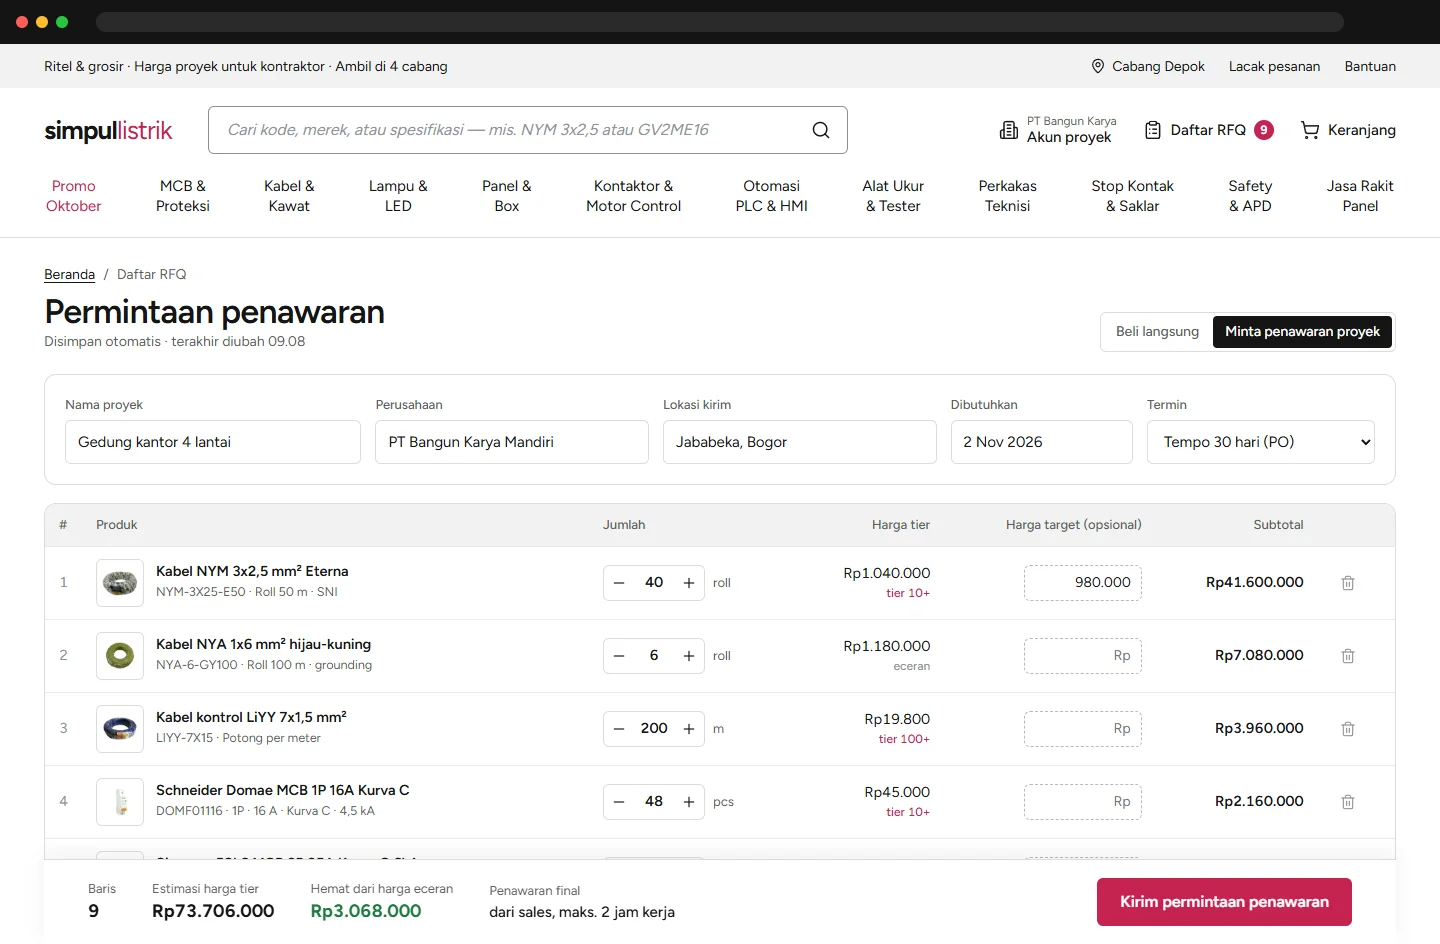Increase Schneider Domae MCB quantity
This screenshot has width=1440, height=944.
tap(689, 802)
